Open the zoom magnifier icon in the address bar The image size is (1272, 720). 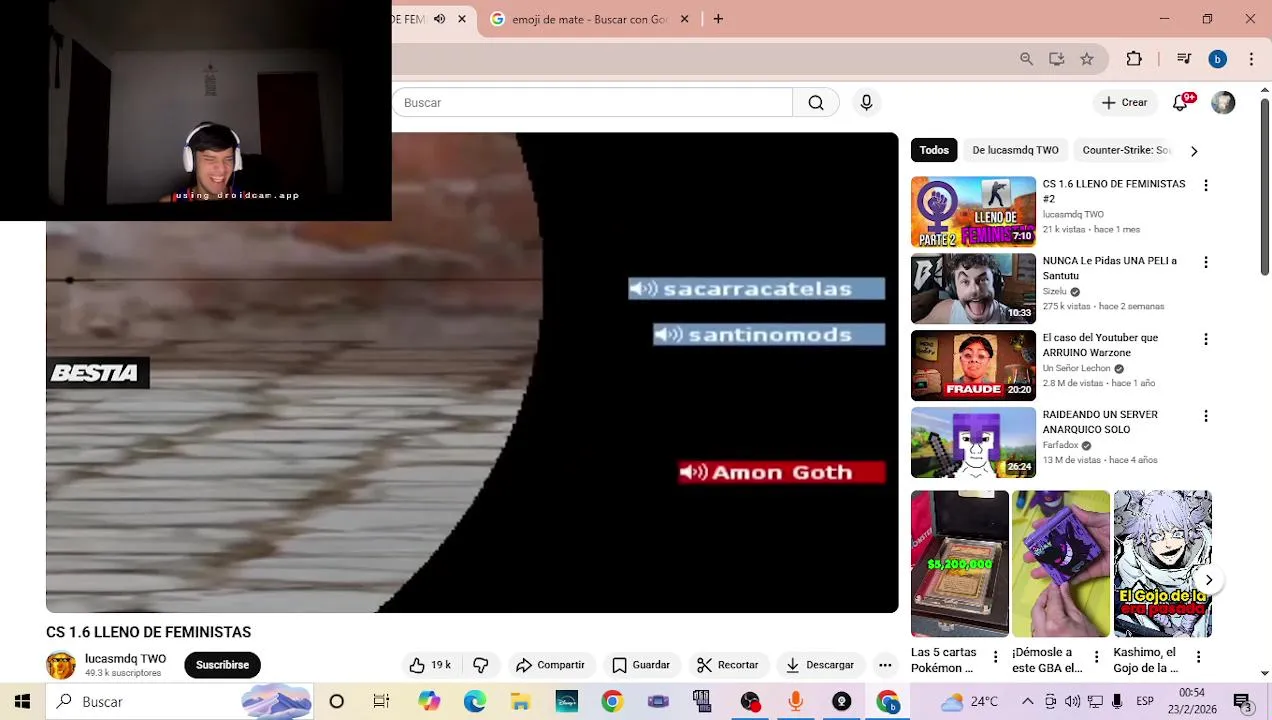point(1026,59)
